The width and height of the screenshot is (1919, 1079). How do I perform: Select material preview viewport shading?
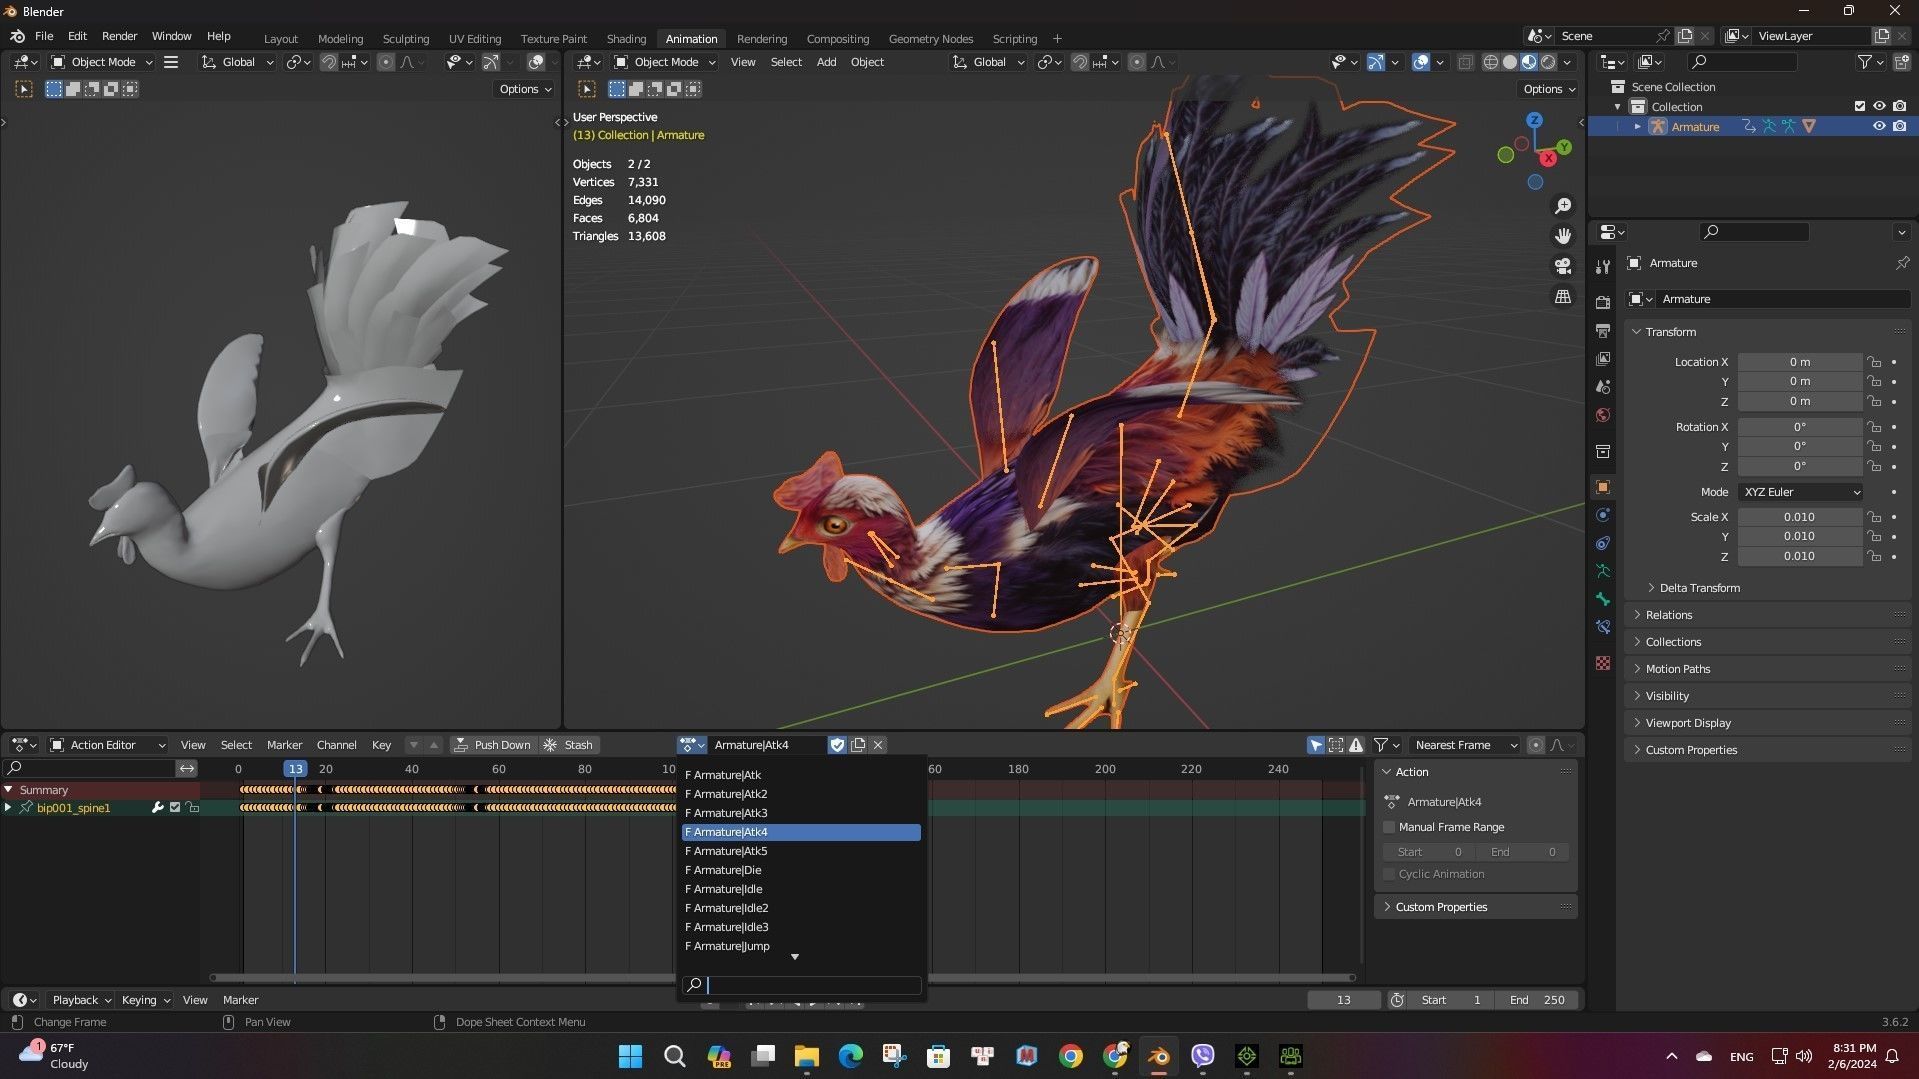(x=1529, y=62)
